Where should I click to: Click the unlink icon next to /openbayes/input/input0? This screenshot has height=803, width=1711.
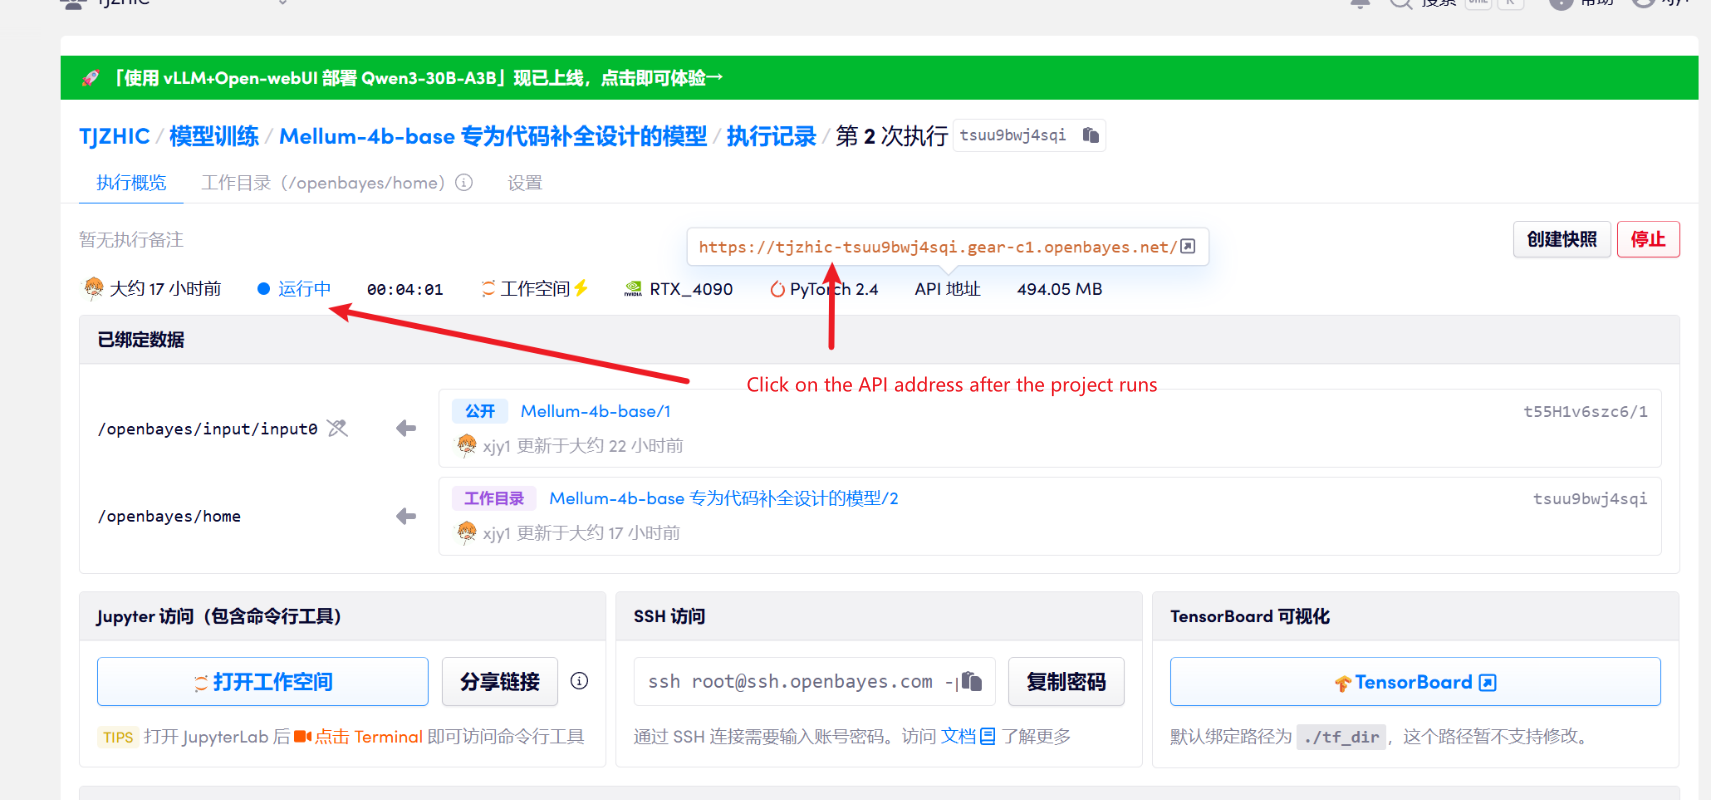338,428
